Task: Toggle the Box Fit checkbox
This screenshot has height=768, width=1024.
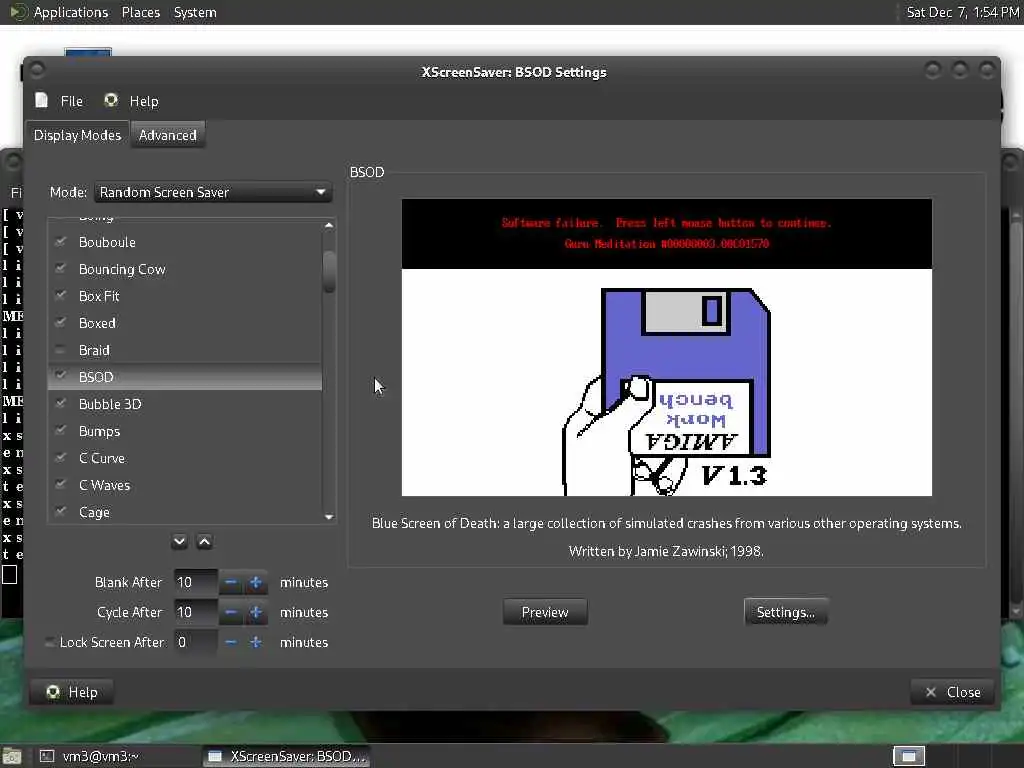Action: coord(61,296)
